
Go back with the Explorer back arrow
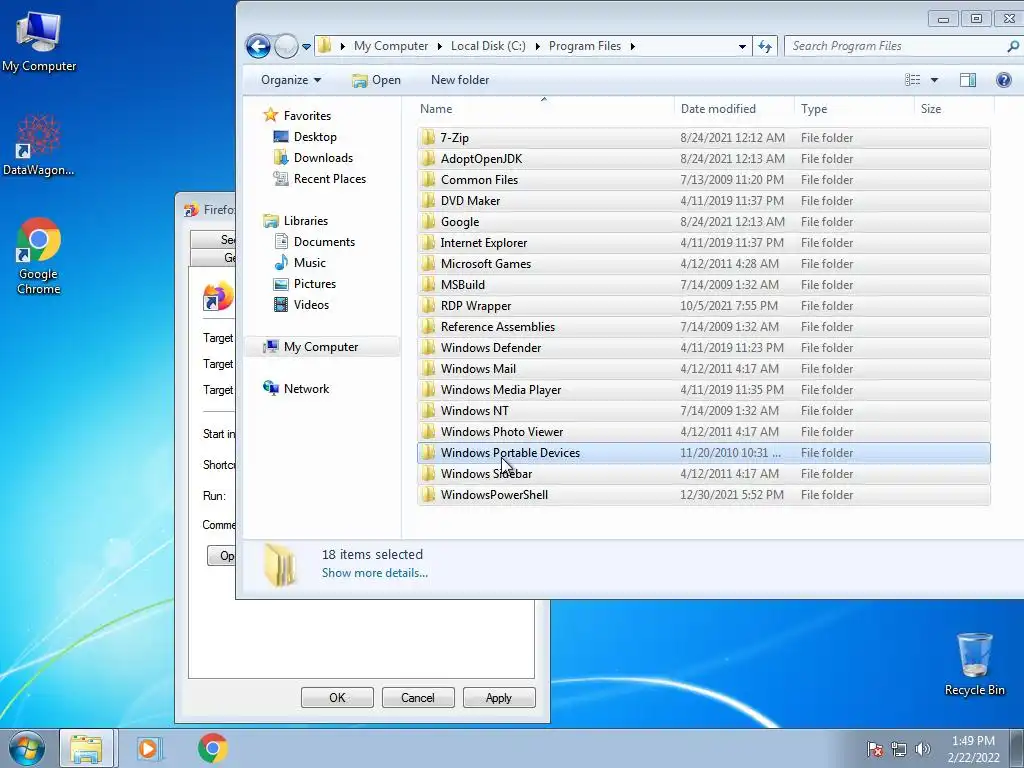pyautogui.click(x=258, y=46)
